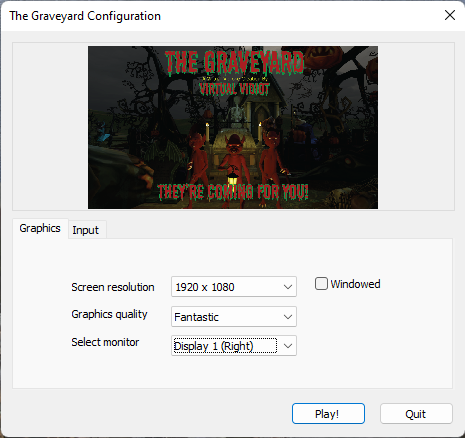Click The Graveyard Configuration title text
Viewport: 465px width, 438px height.
[x=85, y=16]
